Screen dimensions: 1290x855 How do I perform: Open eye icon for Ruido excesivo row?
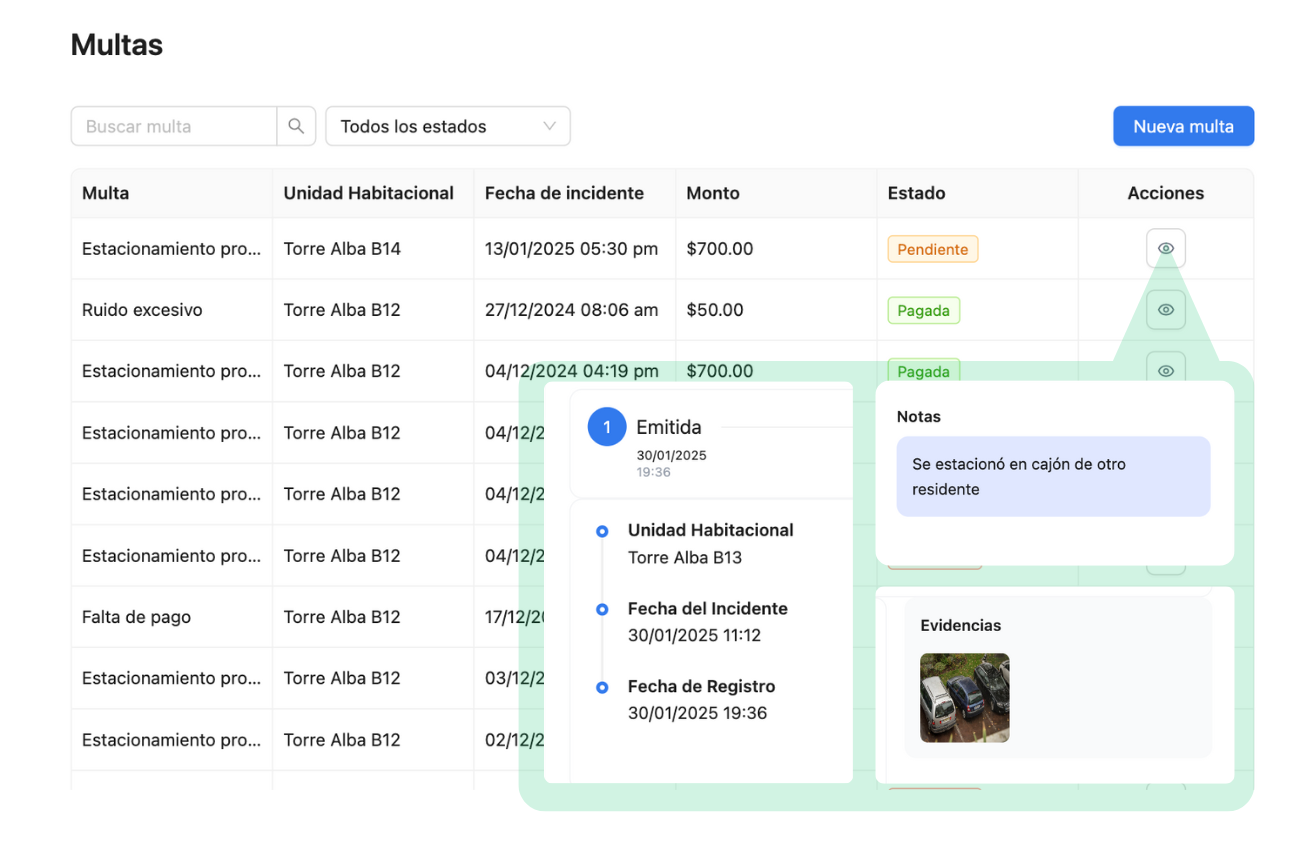(1165, 310)
